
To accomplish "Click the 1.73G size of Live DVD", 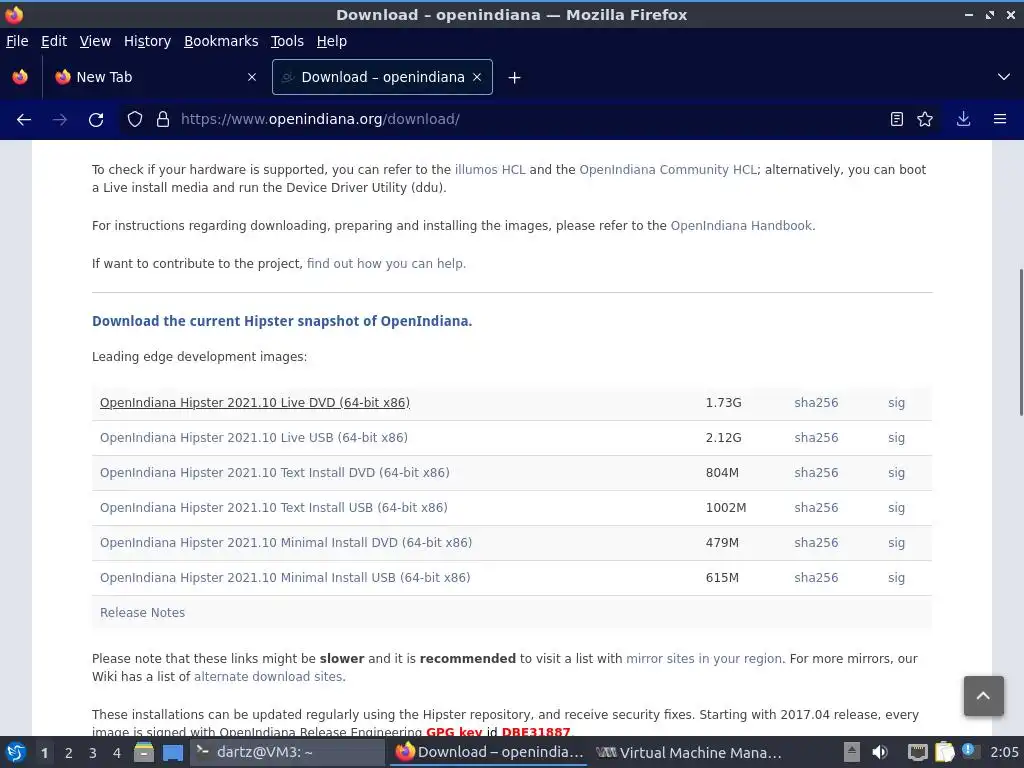I will click(724, 403).
